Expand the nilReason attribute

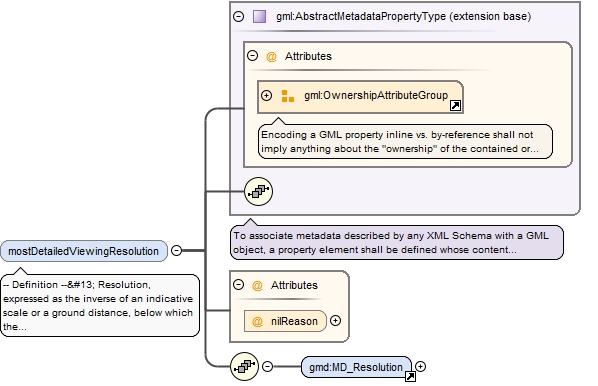coord(335,321)
